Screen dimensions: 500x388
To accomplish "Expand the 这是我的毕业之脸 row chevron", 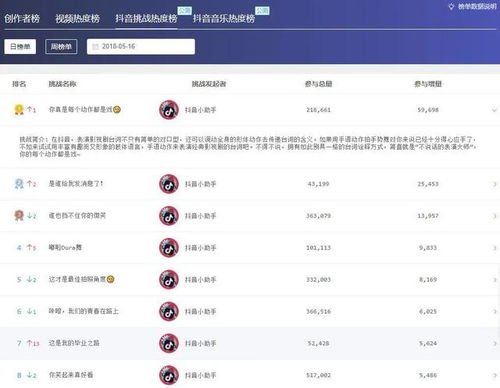I will coord(495,343).
